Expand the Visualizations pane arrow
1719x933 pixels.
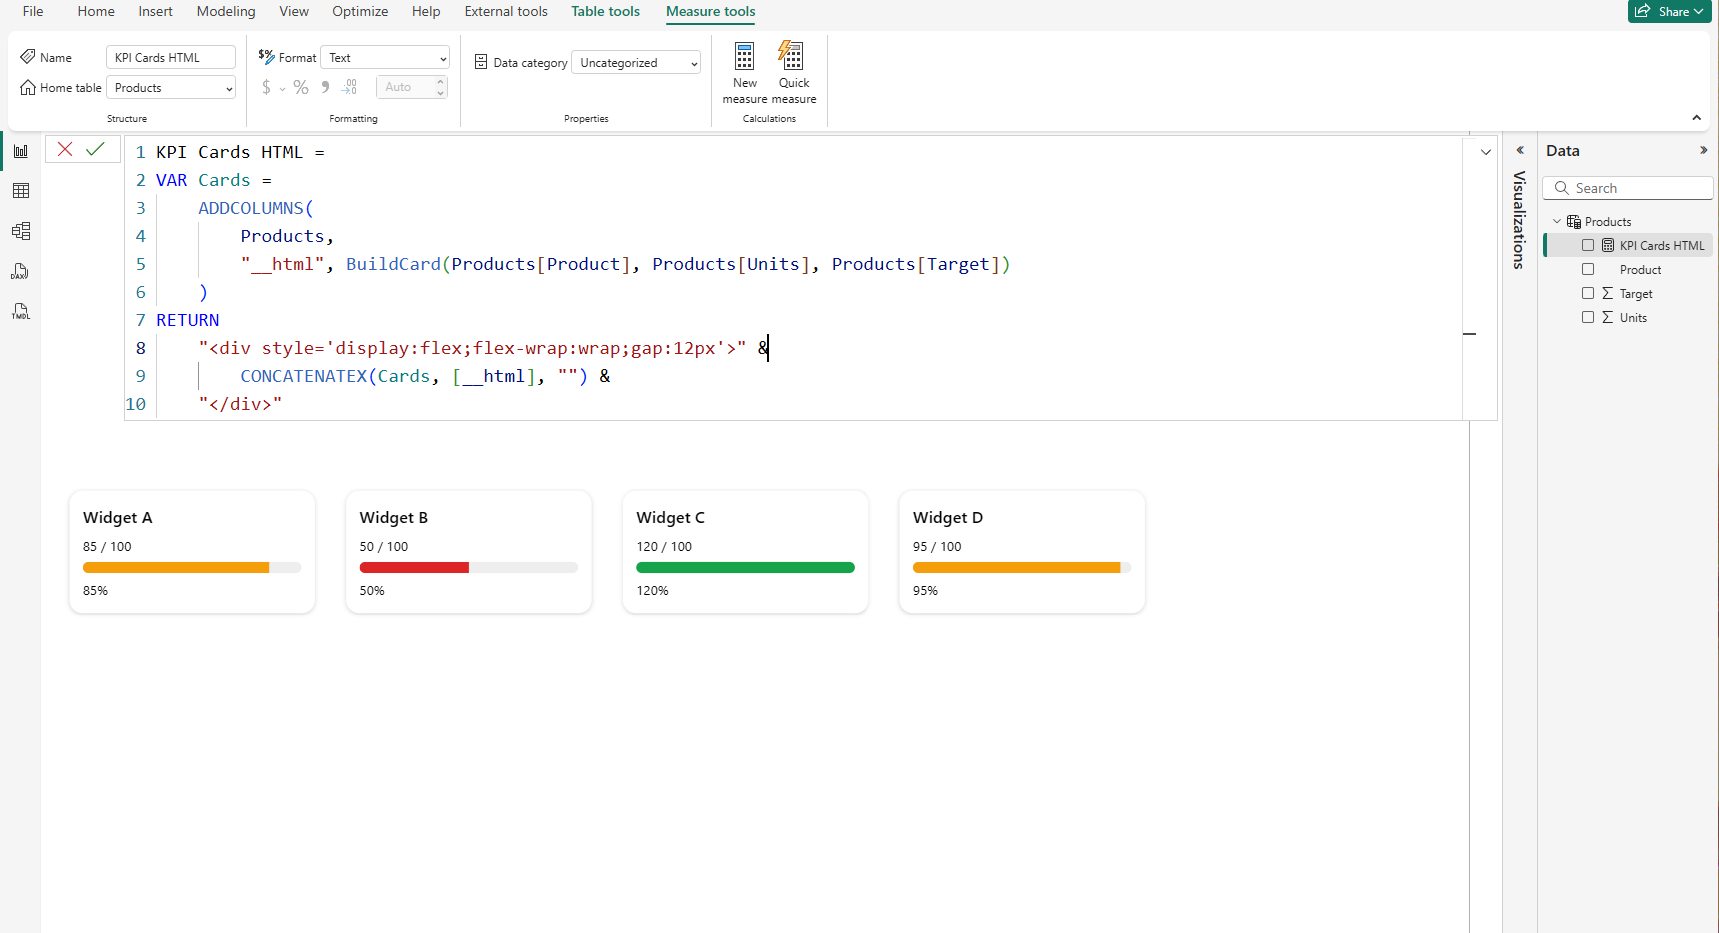point(1520,151)
